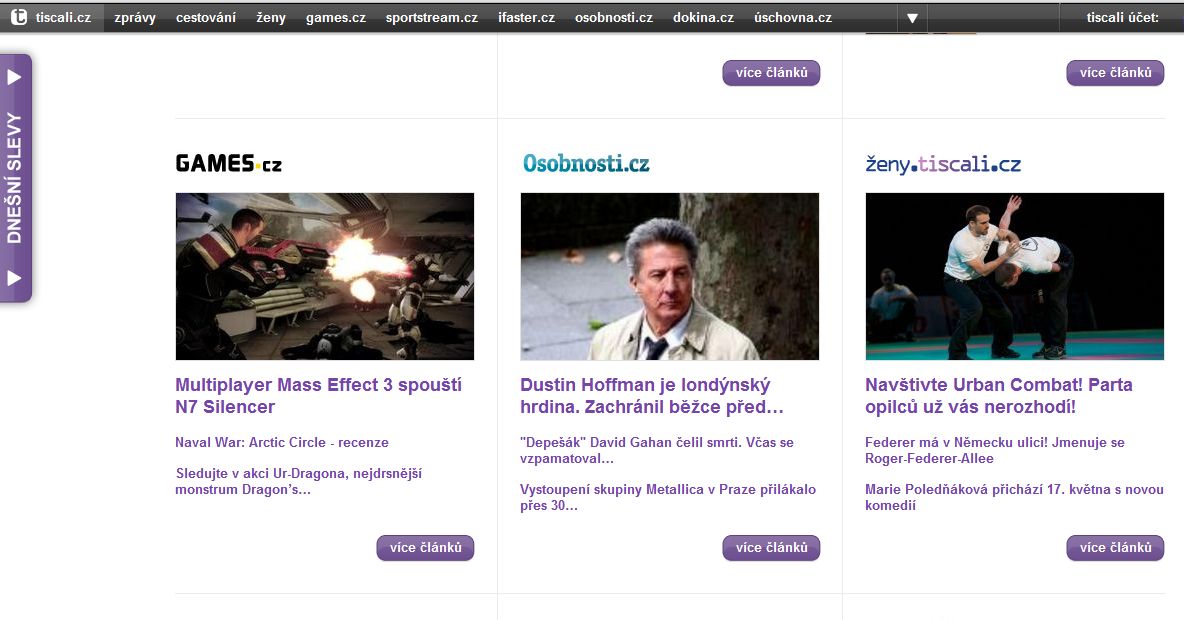Expand the navbar dropdown arrow for more sites

[912, 18]
